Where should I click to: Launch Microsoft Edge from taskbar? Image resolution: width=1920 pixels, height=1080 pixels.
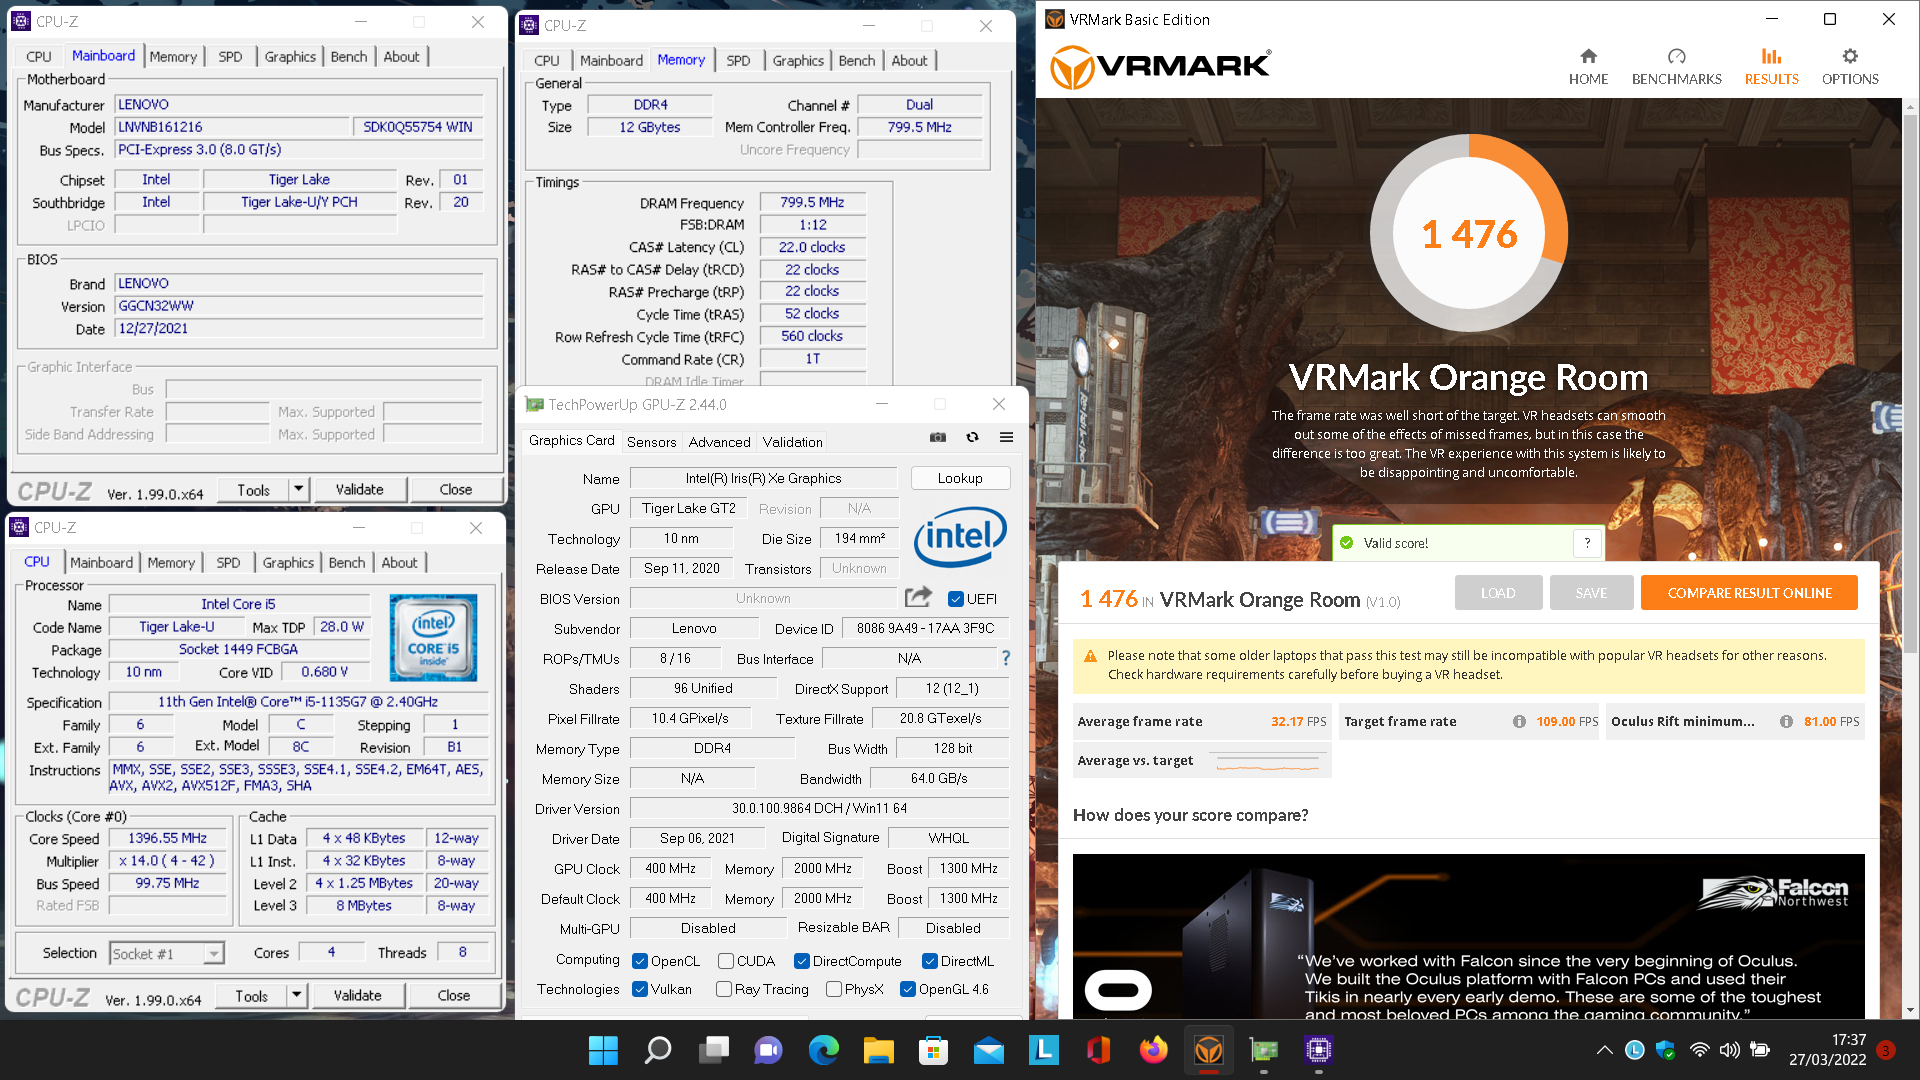824,1050
